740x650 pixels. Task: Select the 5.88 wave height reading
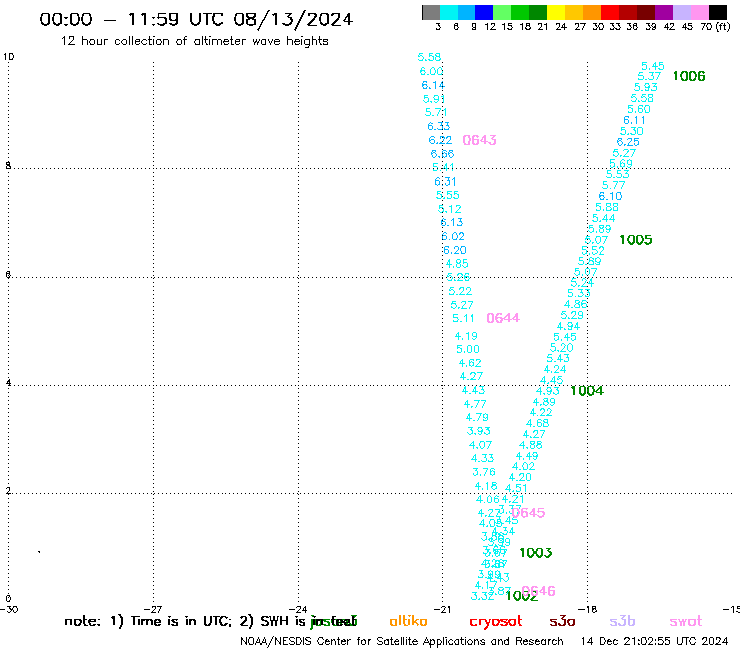pyautogui.click(x=607, y=207)
